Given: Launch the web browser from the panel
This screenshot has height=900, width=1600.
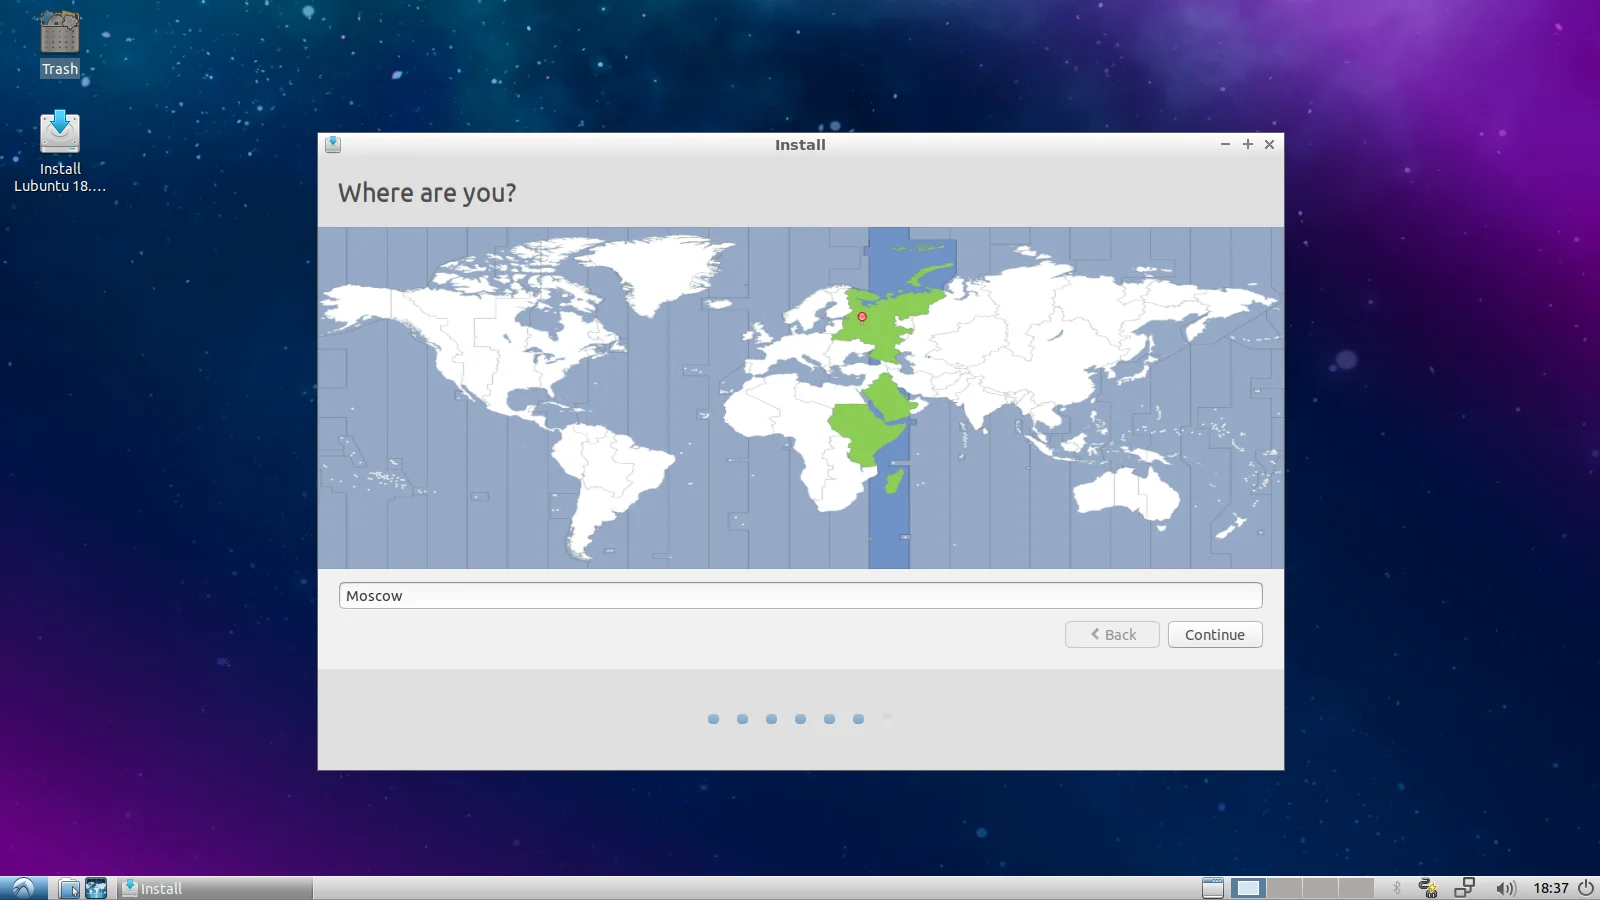Looking at the screenshot, I should pos(96,888).
